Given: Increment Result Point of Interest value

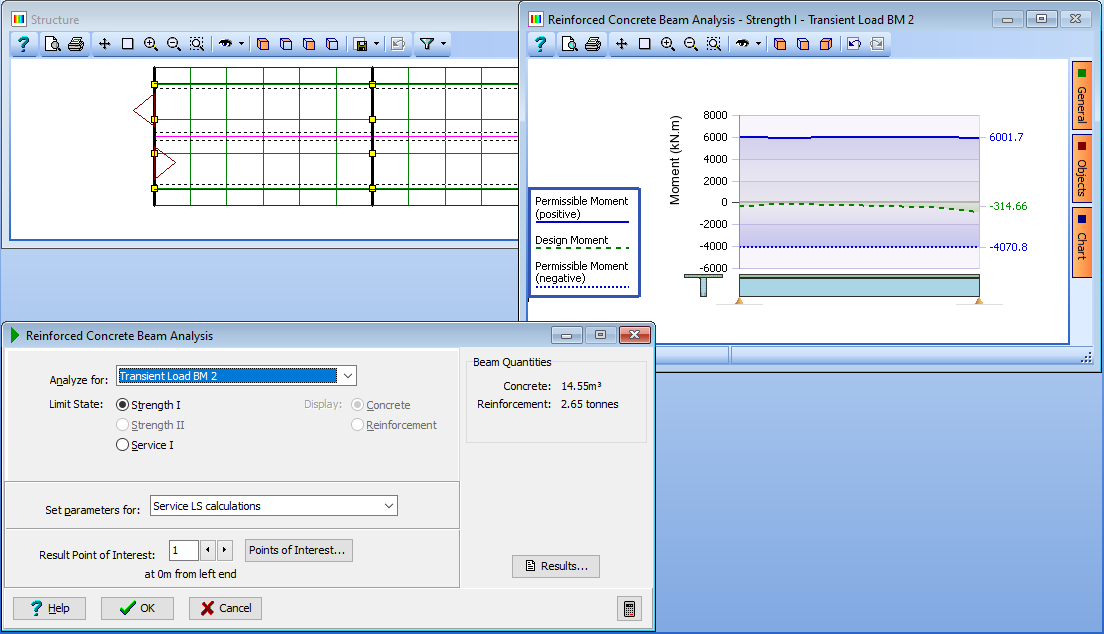Looking at the screenshot, I should (x=223, y=549).
